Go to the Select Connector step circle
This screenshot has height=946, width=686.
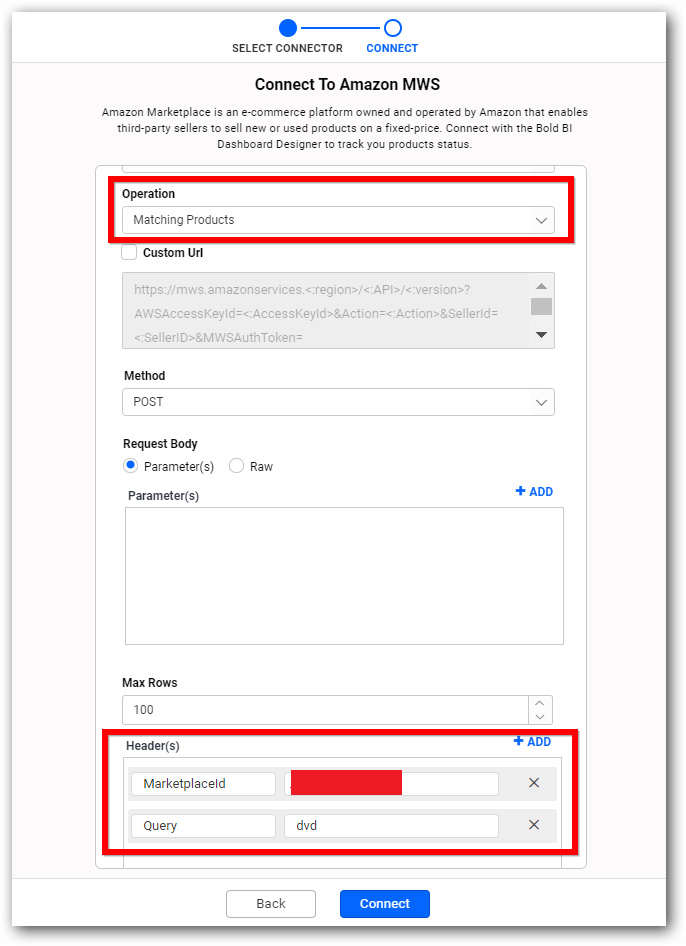(x=288, y=28)
